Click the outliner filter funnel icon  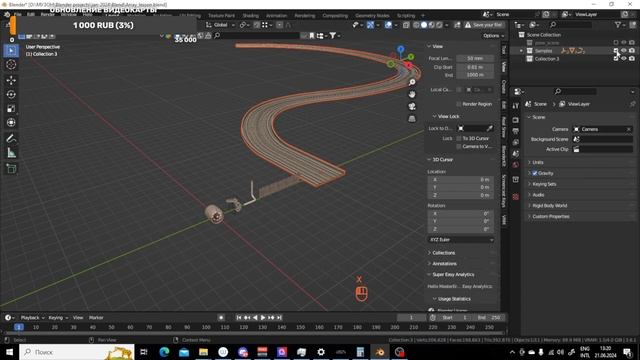click(618, 25)
